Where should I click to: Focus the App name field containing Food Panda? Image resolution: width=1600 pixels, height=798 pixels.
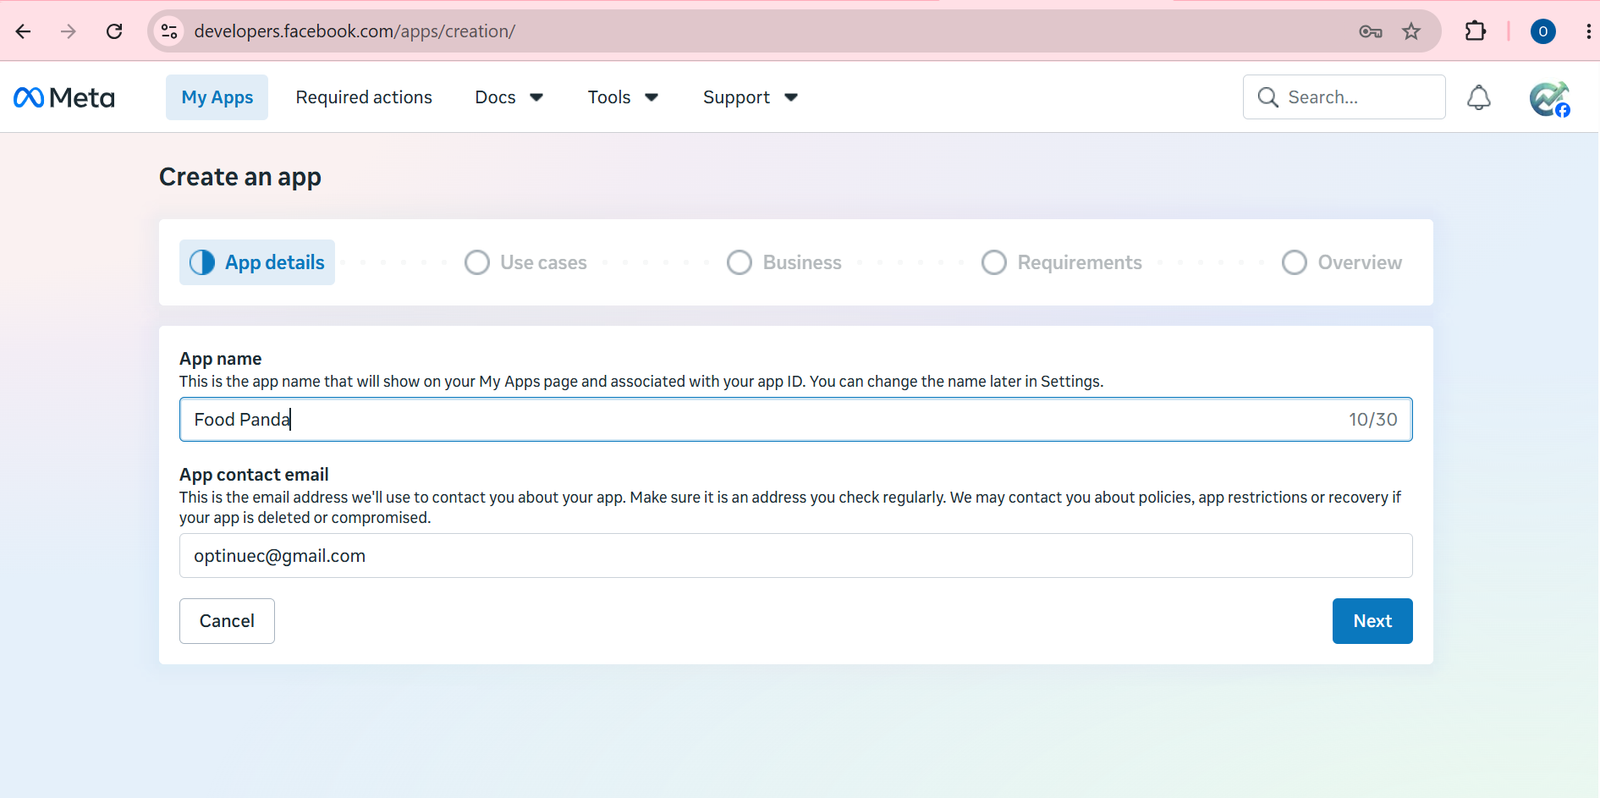pos(795,420)
